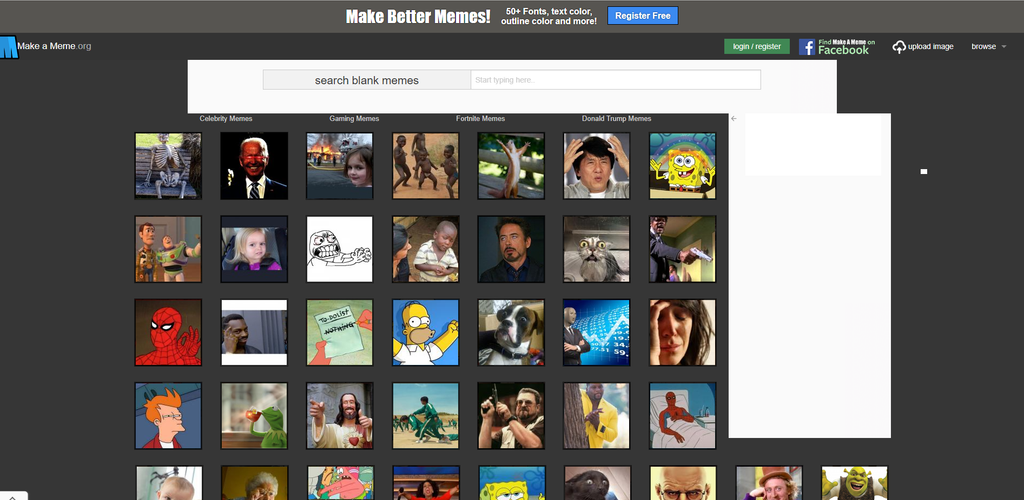This screenshot has width=1024, height=500.
Task: Click the small arrow beside the ad panel
Action: [733, 119]
